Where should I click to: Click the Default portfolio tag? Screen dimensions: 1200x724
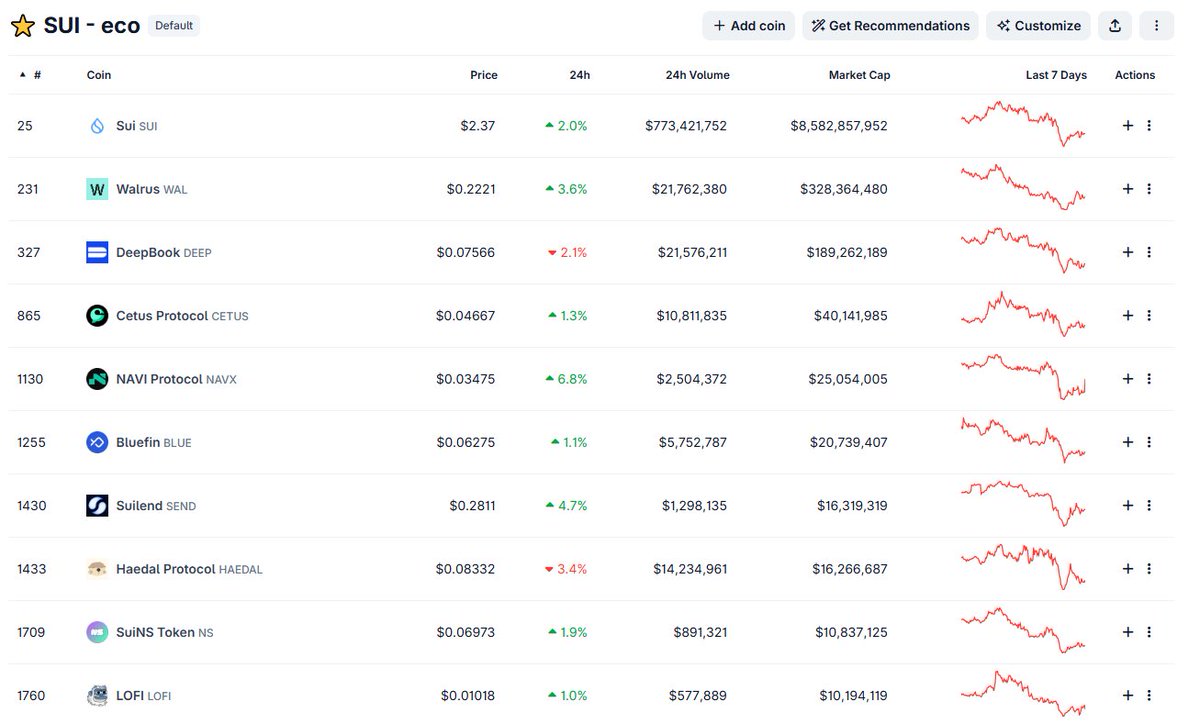[x=174, y=26]
